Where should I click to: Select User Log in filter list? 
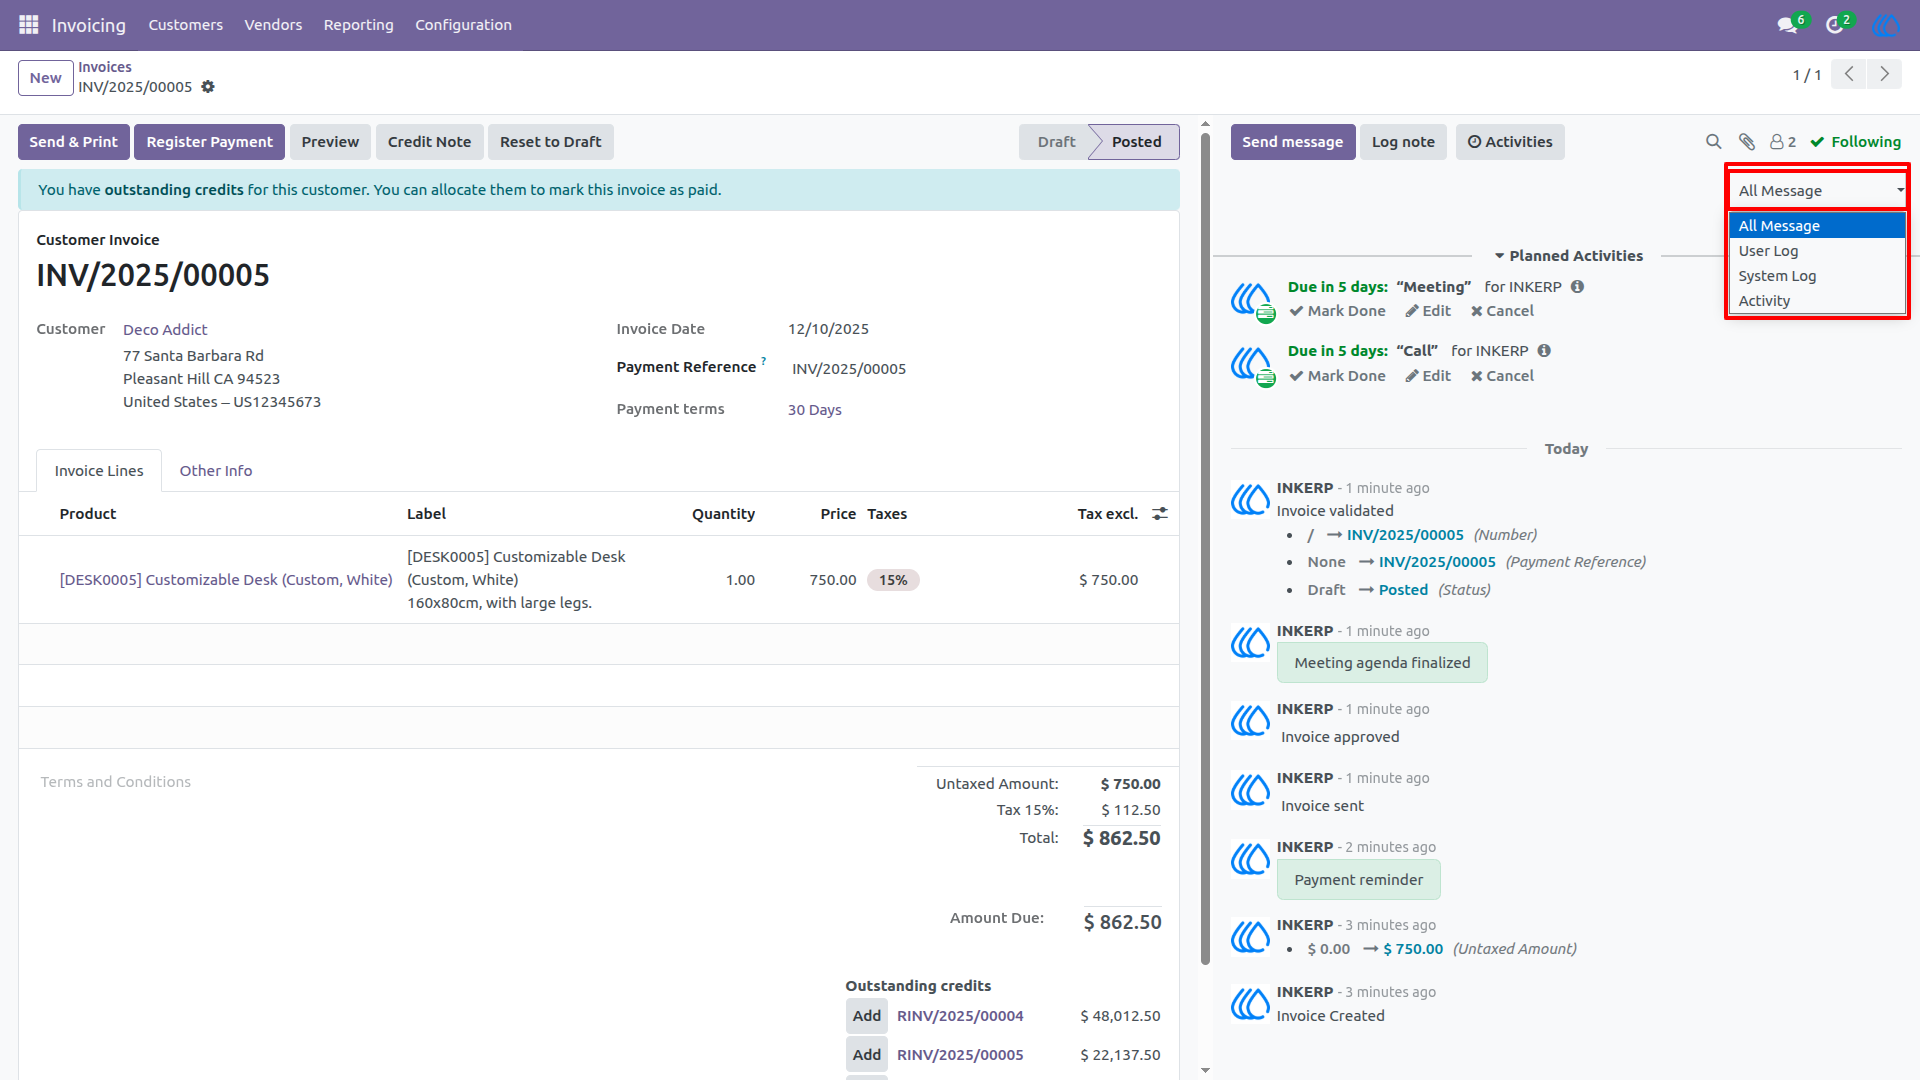click(1817, 251)
